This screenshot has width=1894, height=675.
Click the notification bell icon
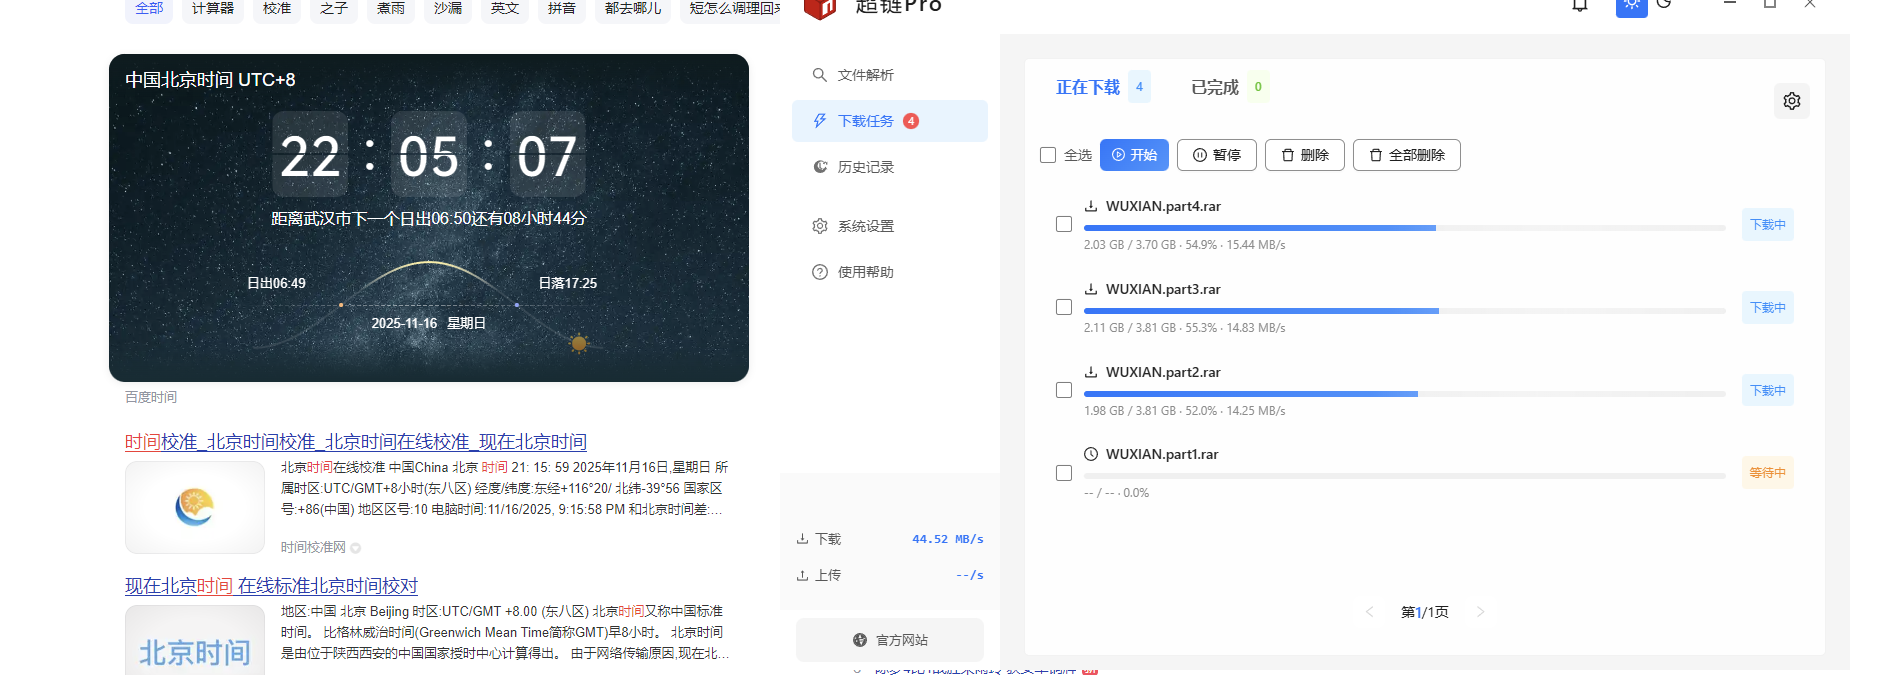1580,5
